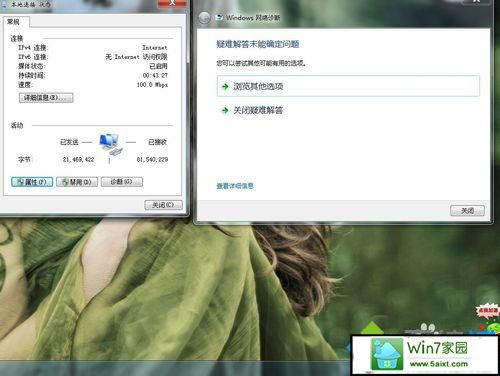Click the 00:43:27 duration value
Viewport: 500px width, 376px height.
coord(155,76)
